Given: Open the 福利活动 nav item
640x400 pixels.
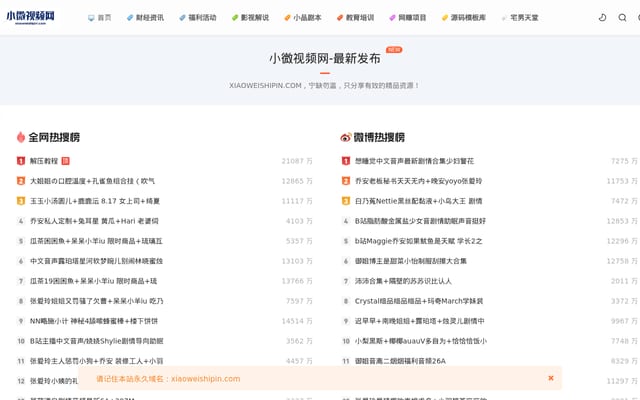Looking at the screenshot, I should coord(198,18).
